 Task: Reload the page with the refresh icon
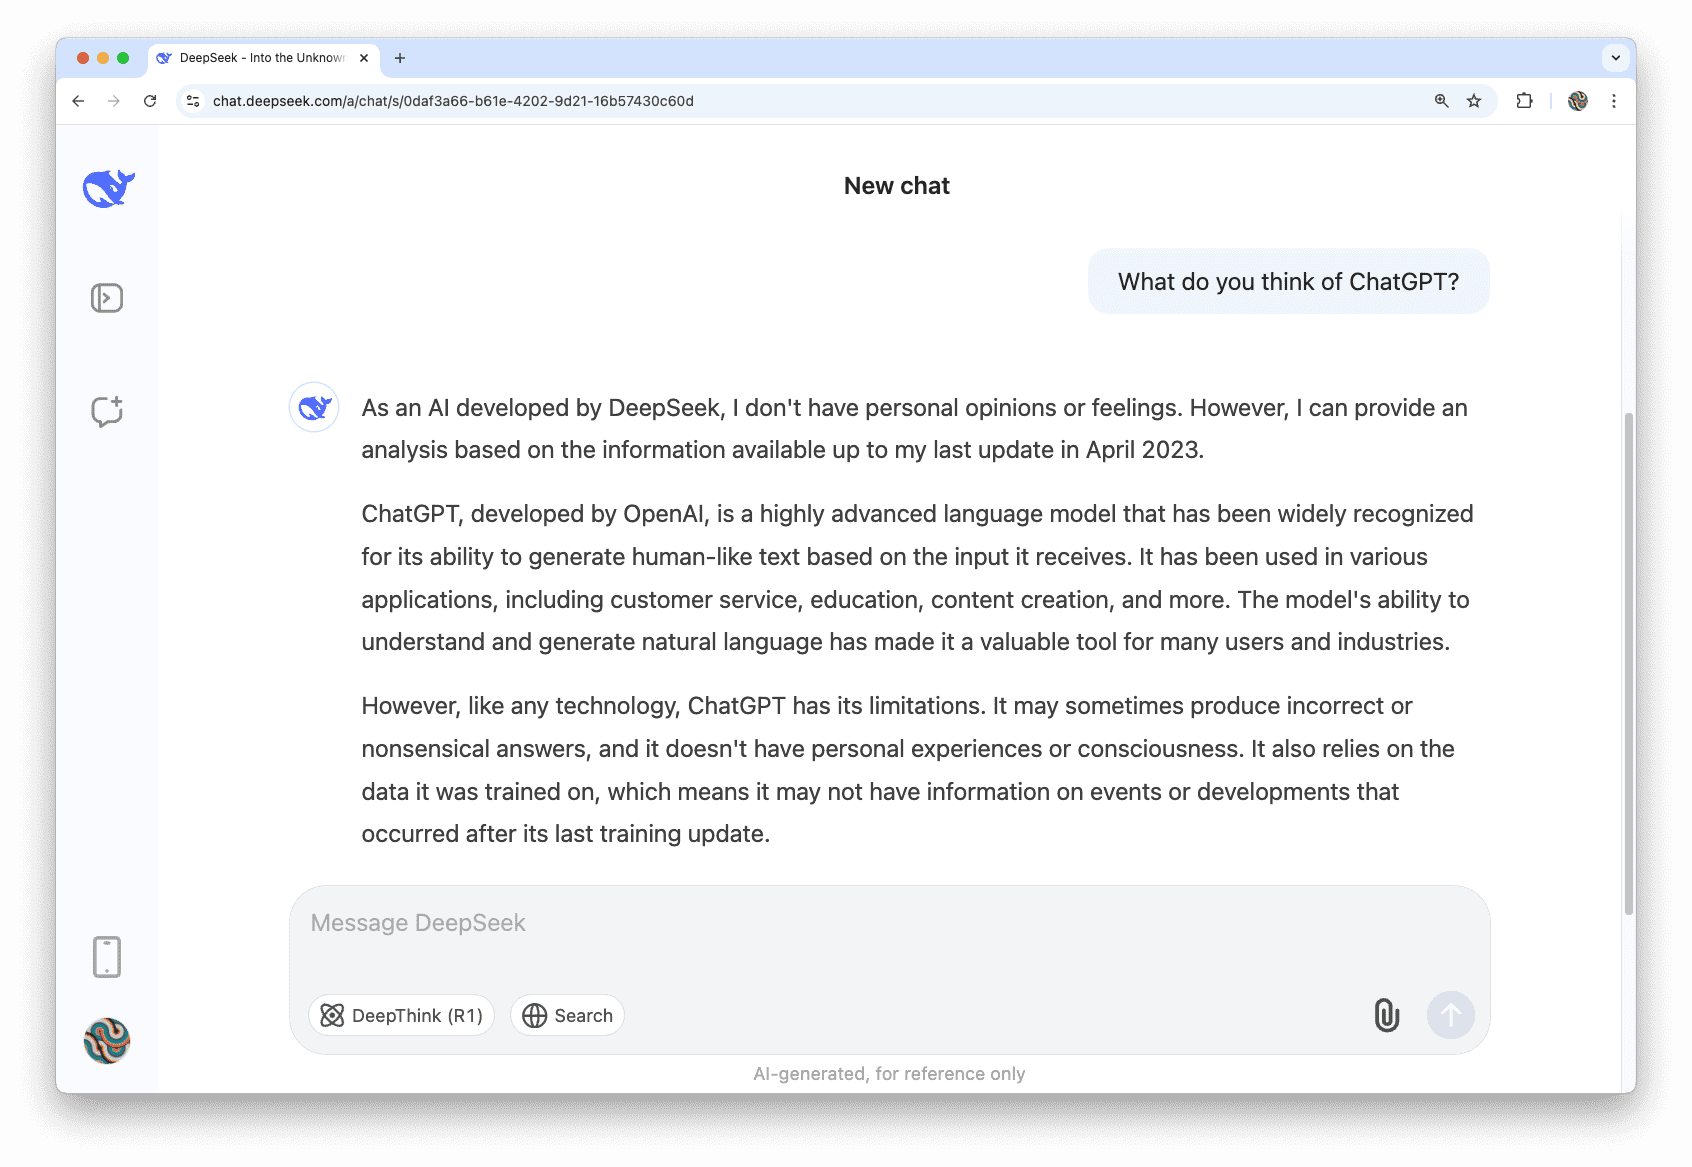click(x=150, y=101)
